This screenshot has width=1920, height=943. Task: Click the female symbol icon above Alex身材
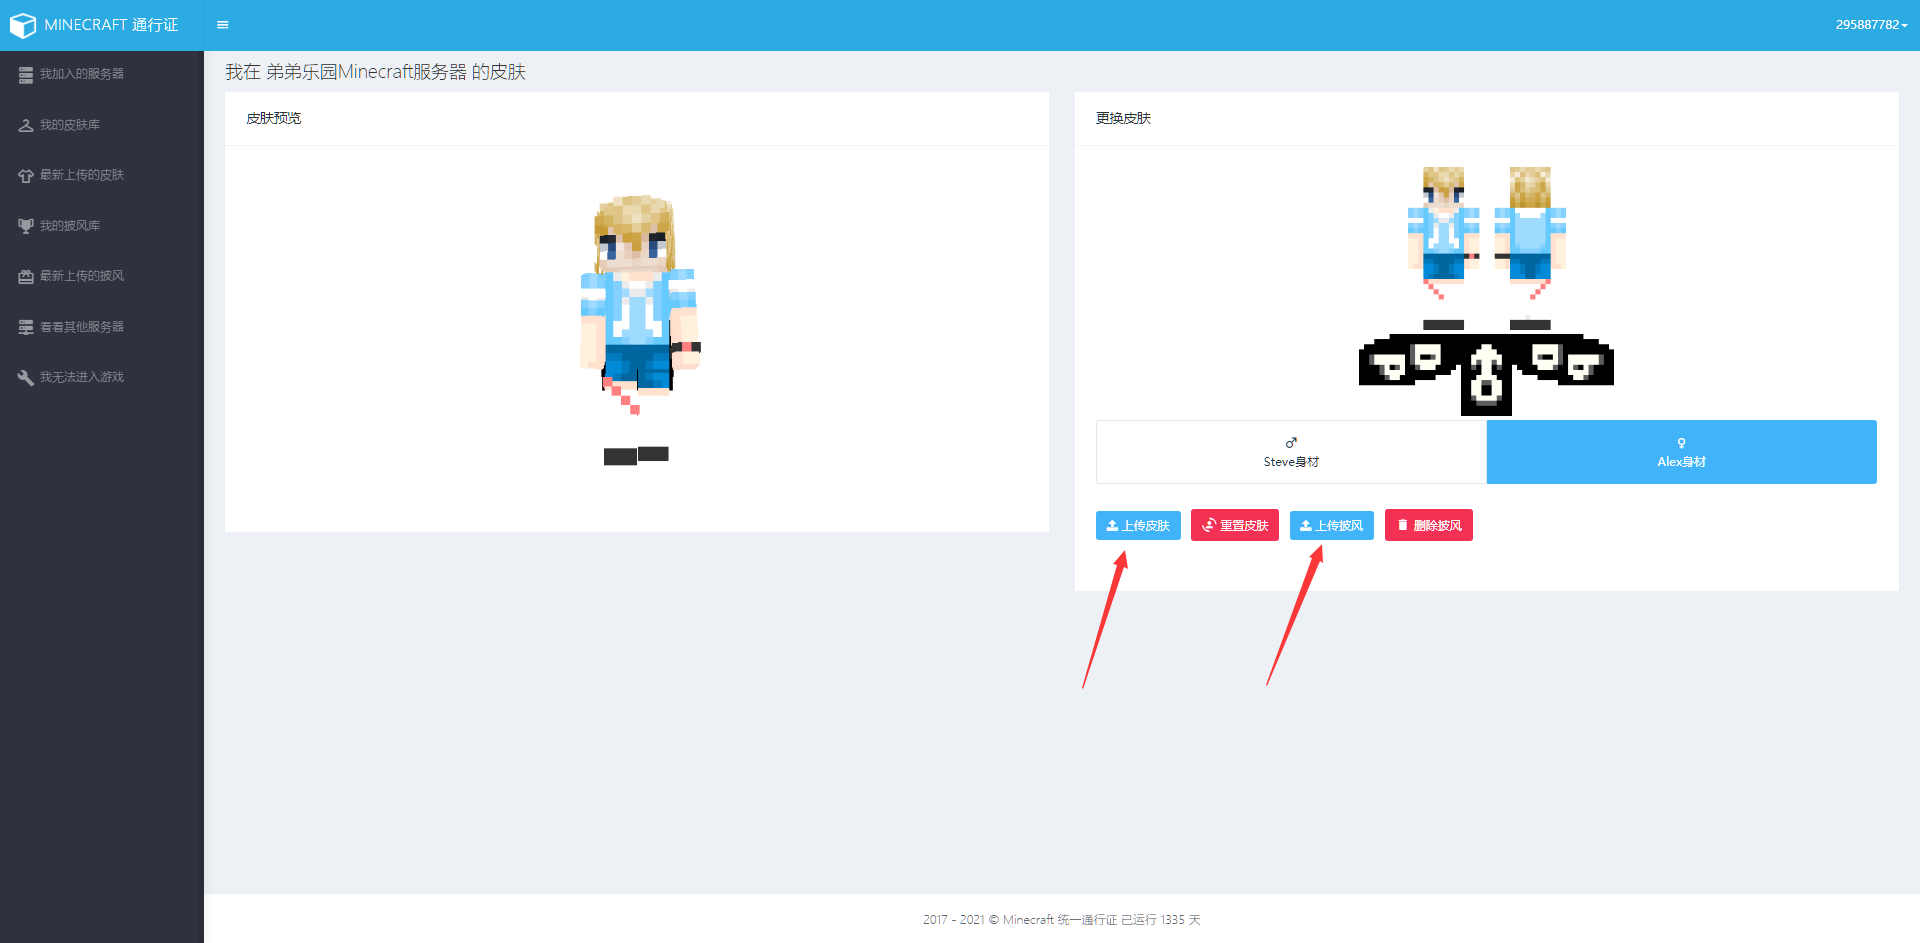(1681, 443)
